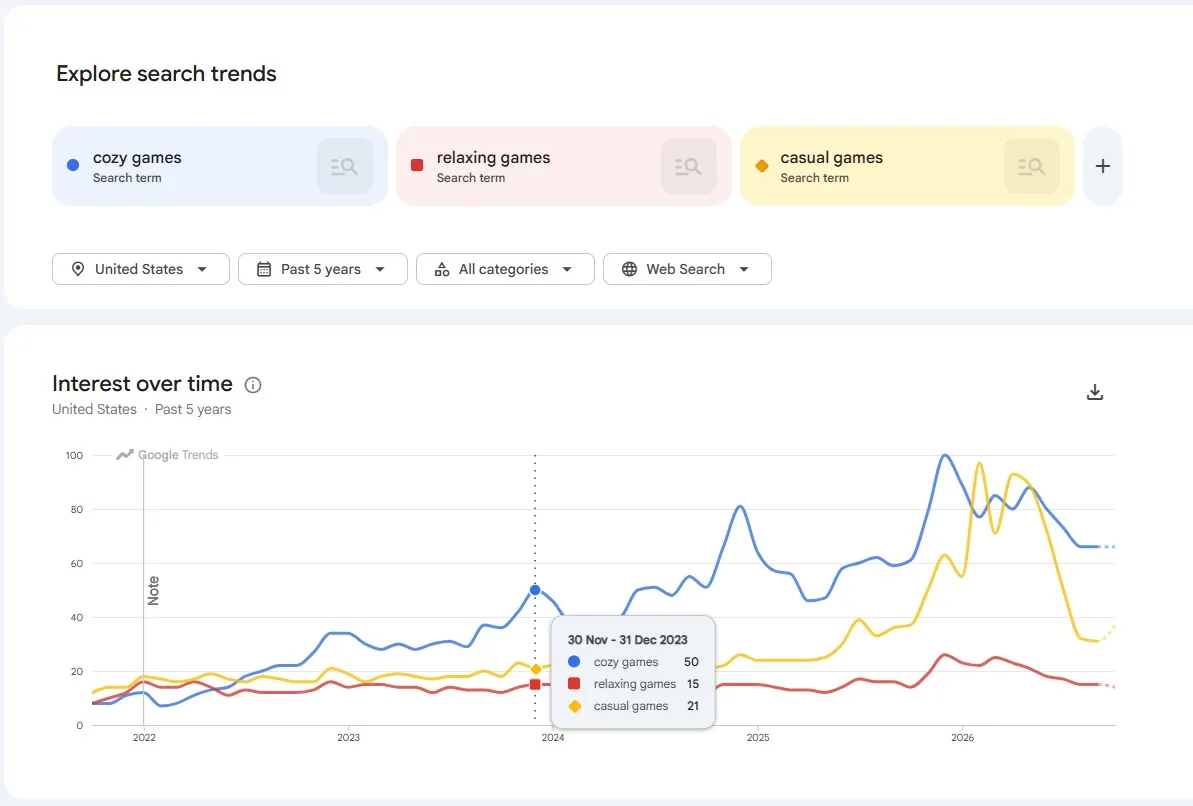Image resolution: width=1193 pixels, height=806 pixels.
Task: Click the red relaxing games chart point
Action: point(535,685)
